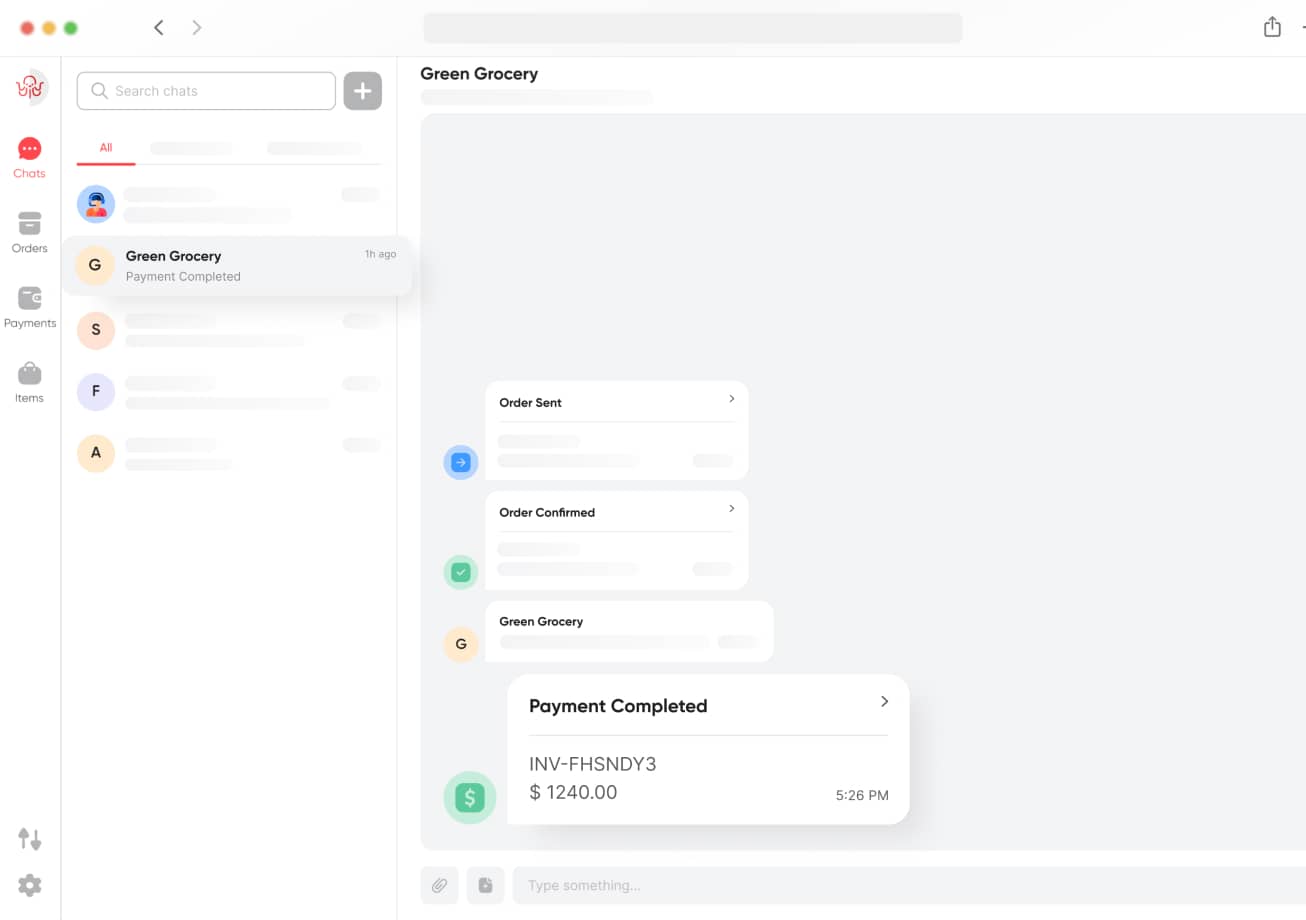Click the settings gear icon

click(29, 885)
